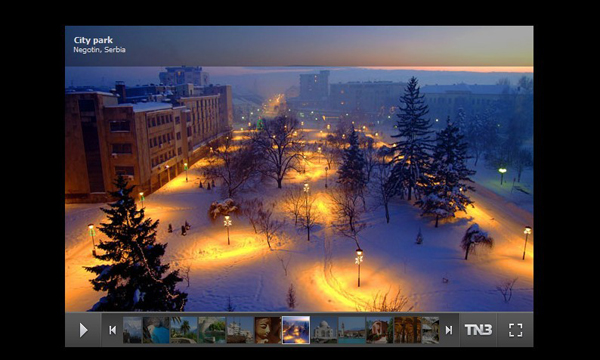Start the slideshow with the play button
Viewport: 600px width, 360px height.
tap(83, 330)
